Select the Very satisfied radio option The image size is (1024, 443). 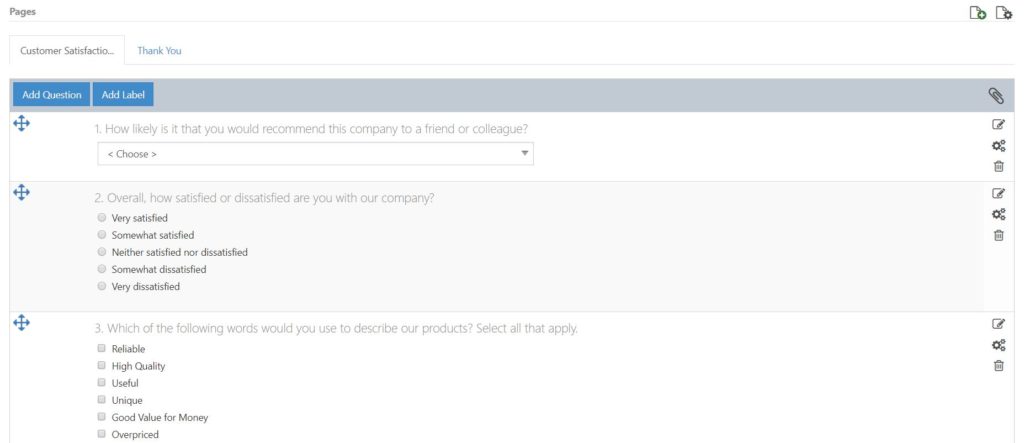coord(101,218)
